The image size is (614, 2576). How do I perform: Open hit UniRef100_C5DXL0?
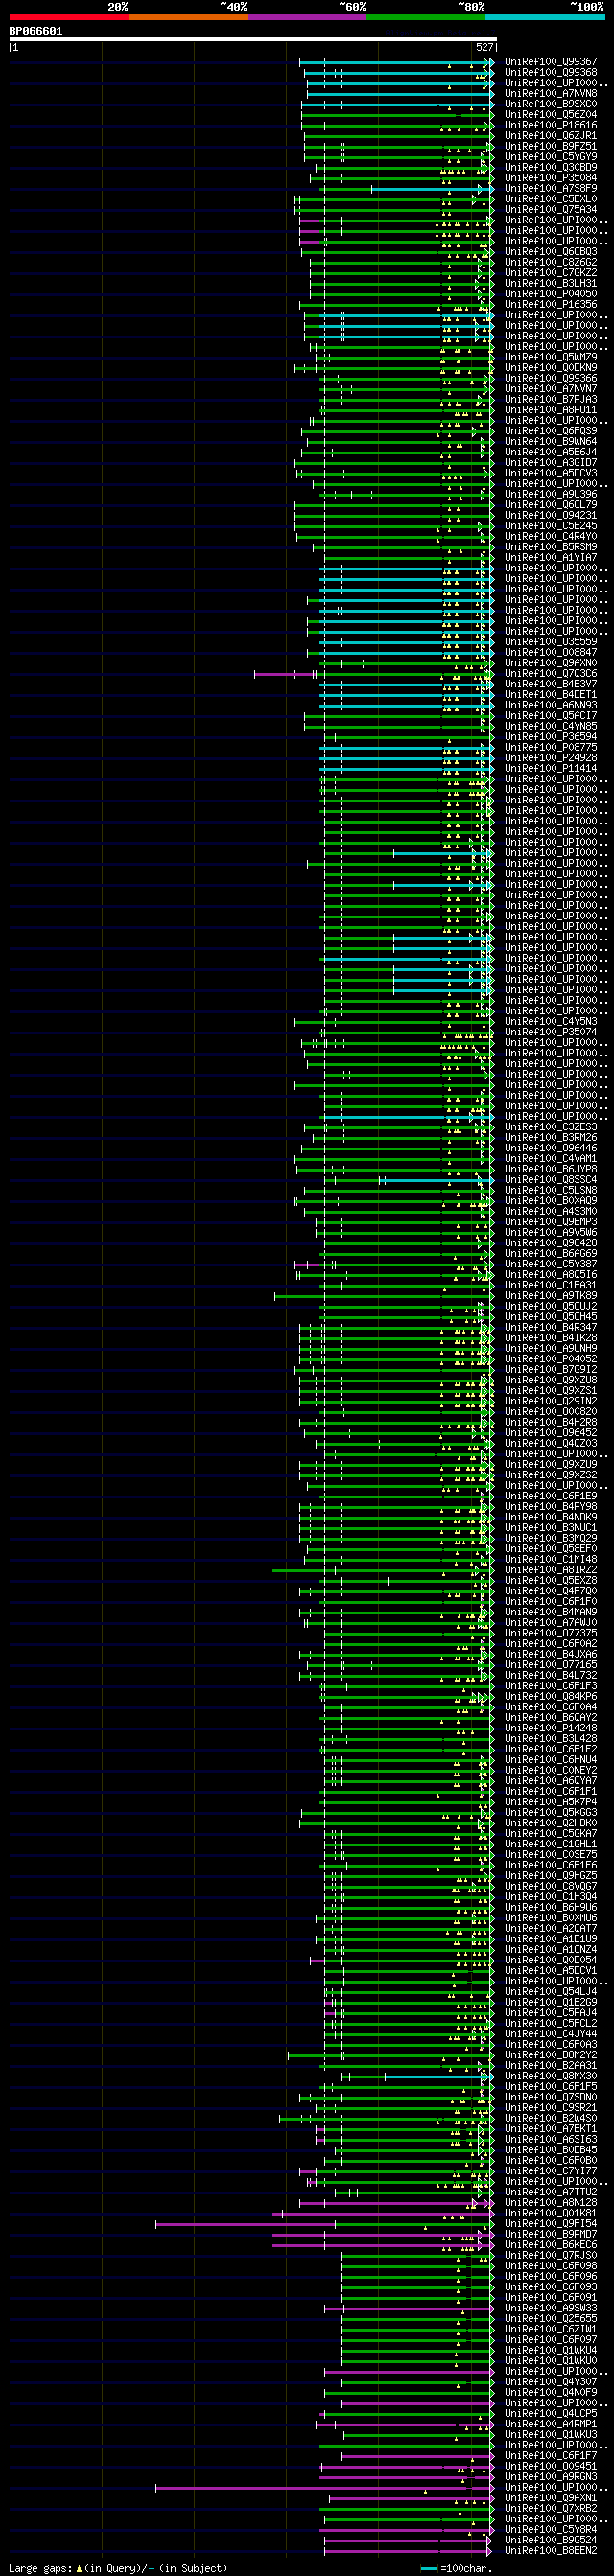tap(551, 198)
